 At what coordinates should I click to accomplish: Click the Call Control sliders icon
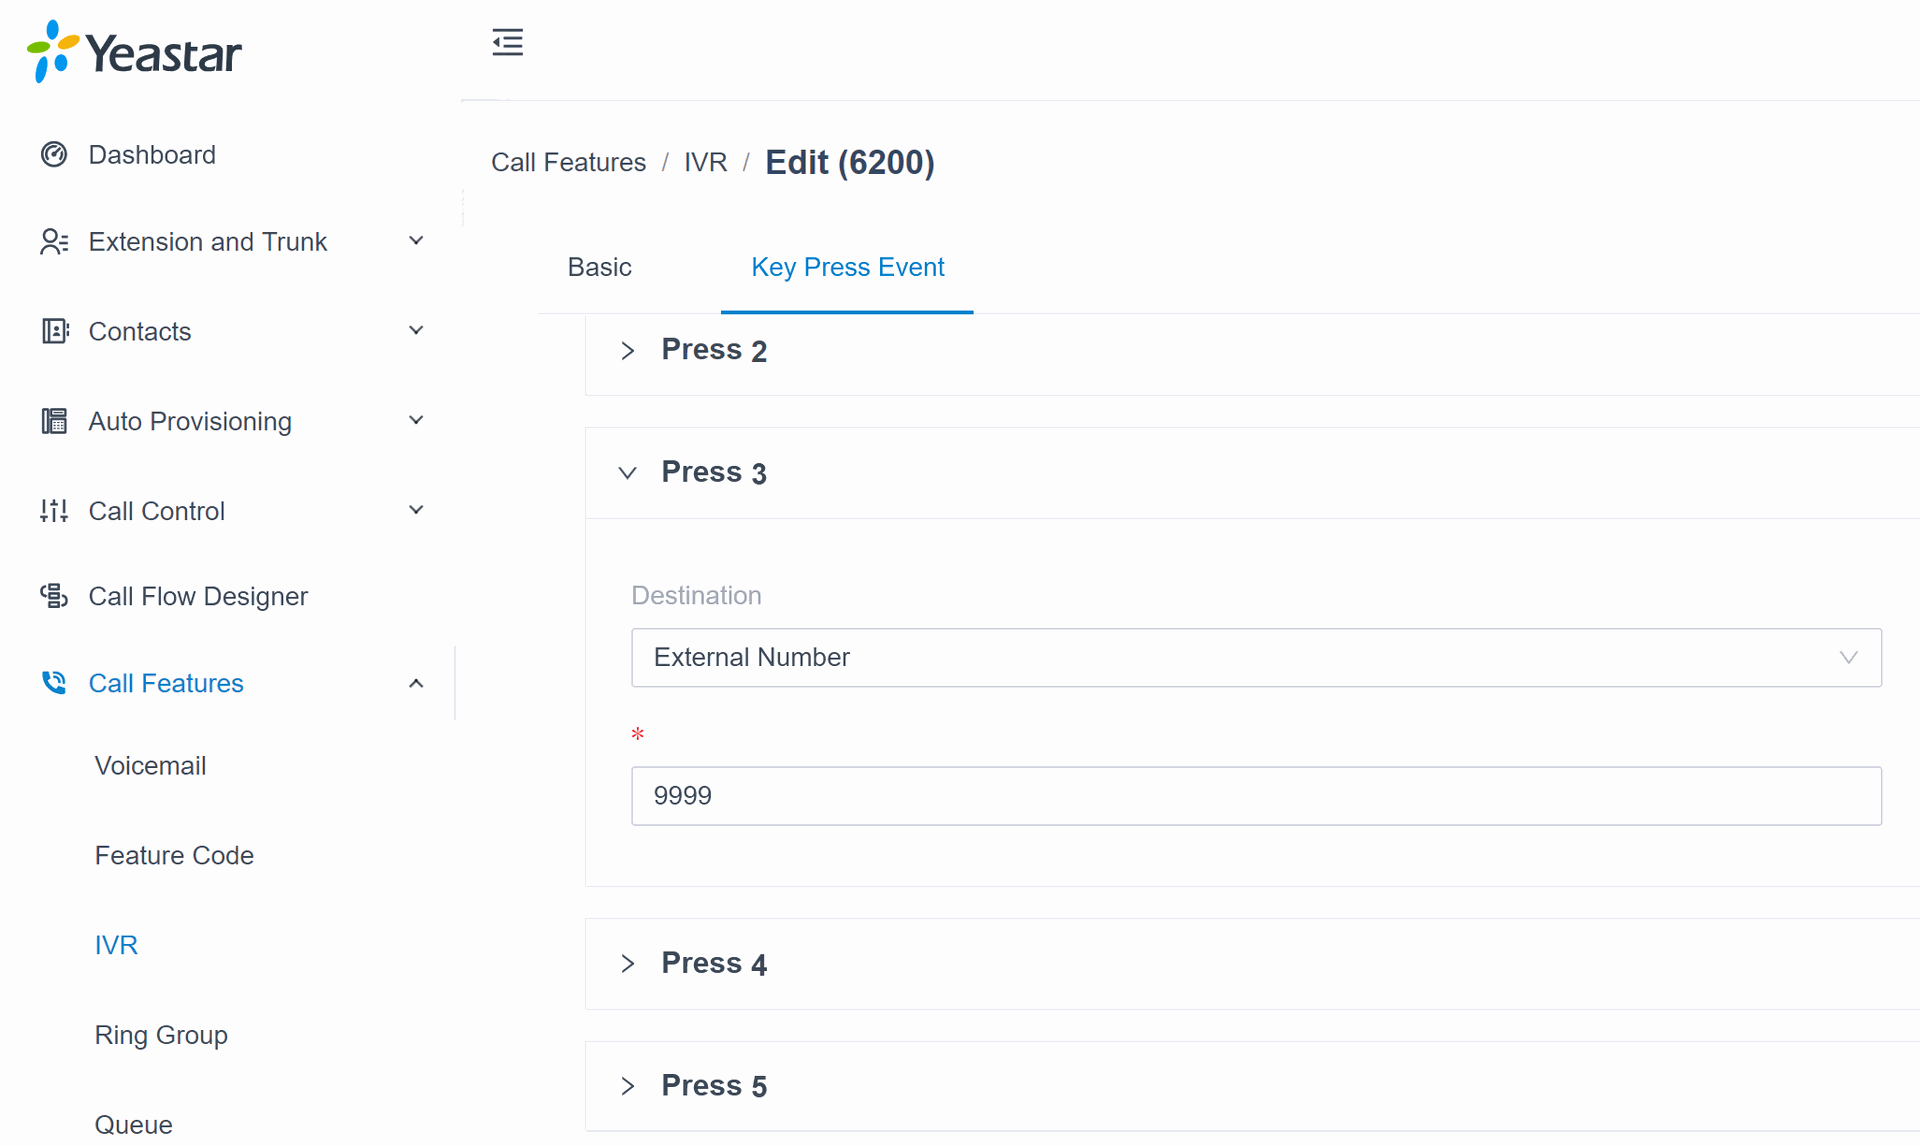[54, 511]
